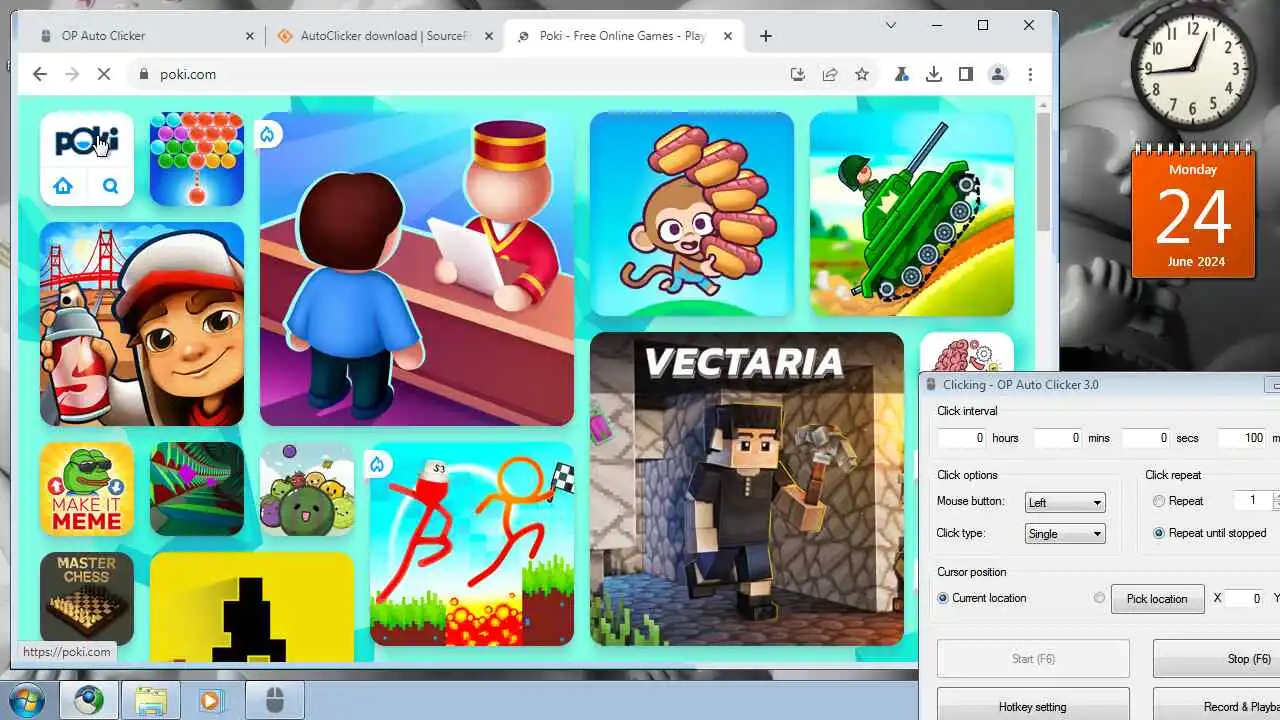This screenshot has height=720, width=1280.
Task: Click the Pick location button
Action: pos(1157,599)
